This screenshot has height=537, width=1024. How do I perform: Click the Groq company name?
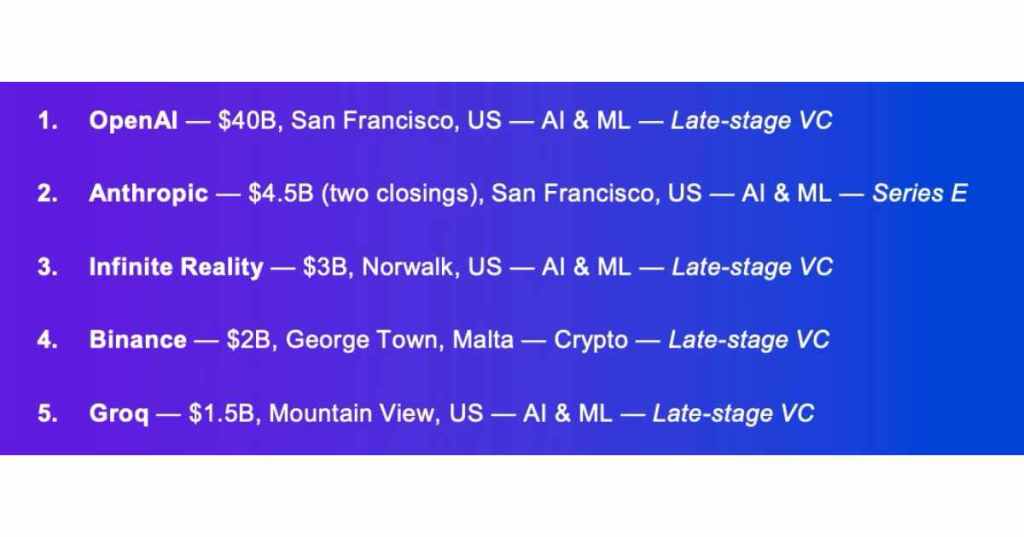coord(118,413)
